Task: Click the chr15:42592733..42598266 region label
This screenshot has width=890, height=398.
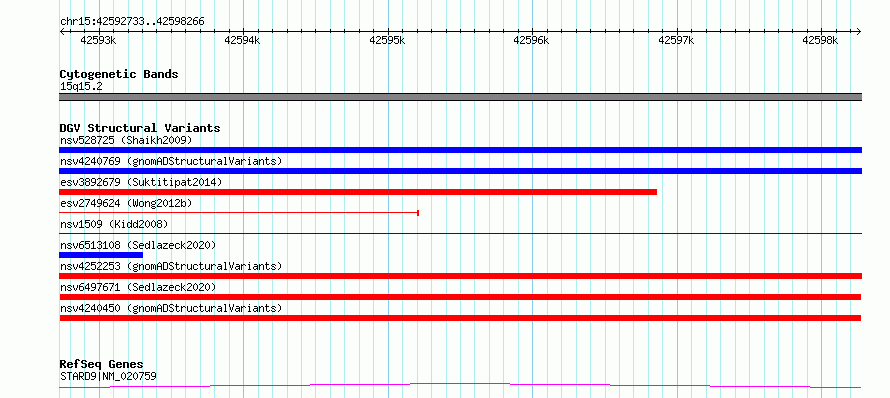Action: 132,22
